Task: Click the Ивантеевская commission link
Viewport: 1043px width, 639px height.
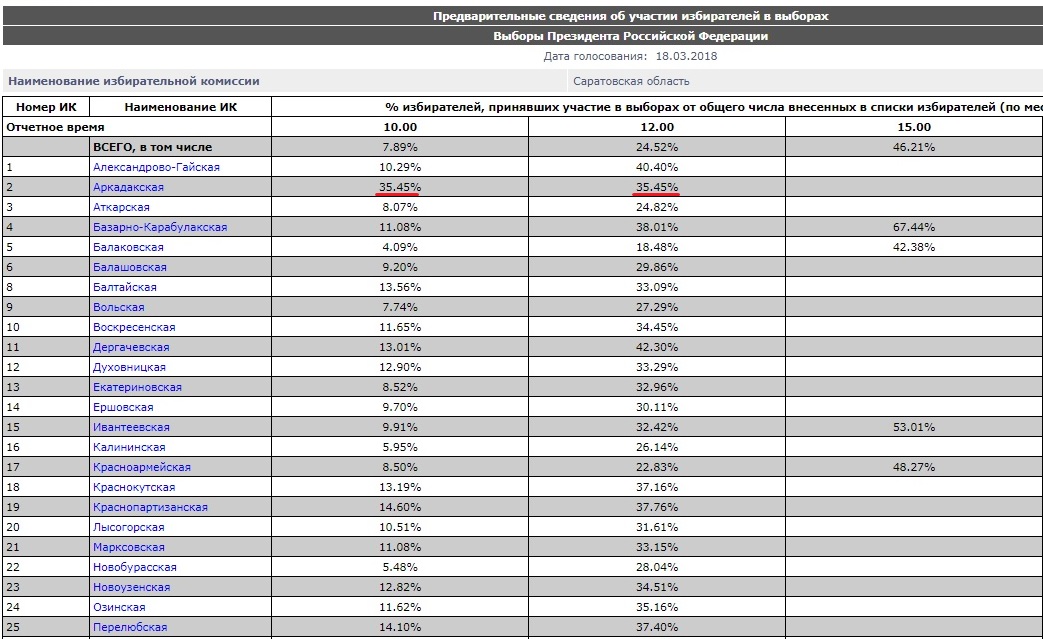Action: pyautogui.click(x=131, y=426)
